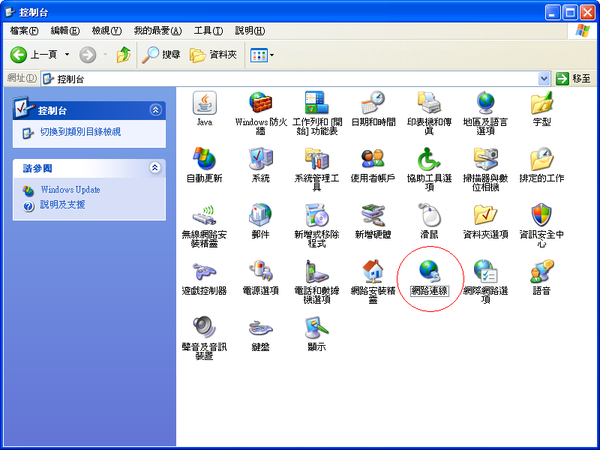Open the back history dropdown arrow
Screen dimensions: 600x450
pos(67,55)
